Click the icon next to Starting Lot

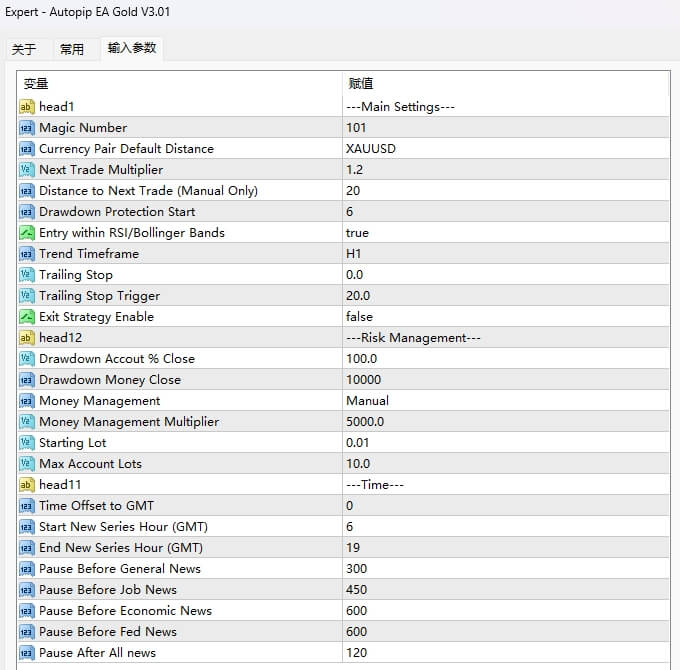[27, 443]
